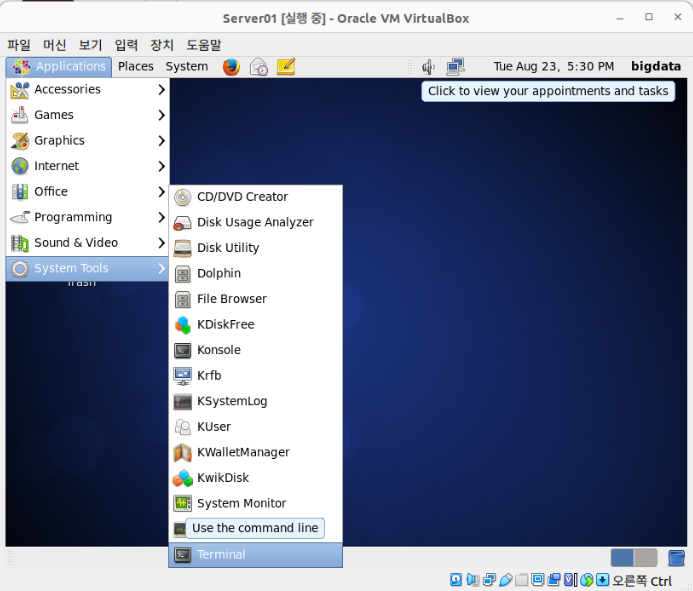
Task: Expand the Sound & Video submenu
Action: coord(88,243)
